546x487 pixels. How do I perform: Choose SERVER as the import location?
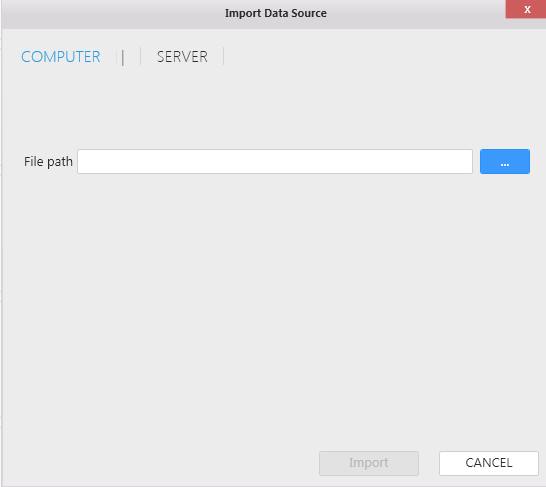[x=182, y=57]
